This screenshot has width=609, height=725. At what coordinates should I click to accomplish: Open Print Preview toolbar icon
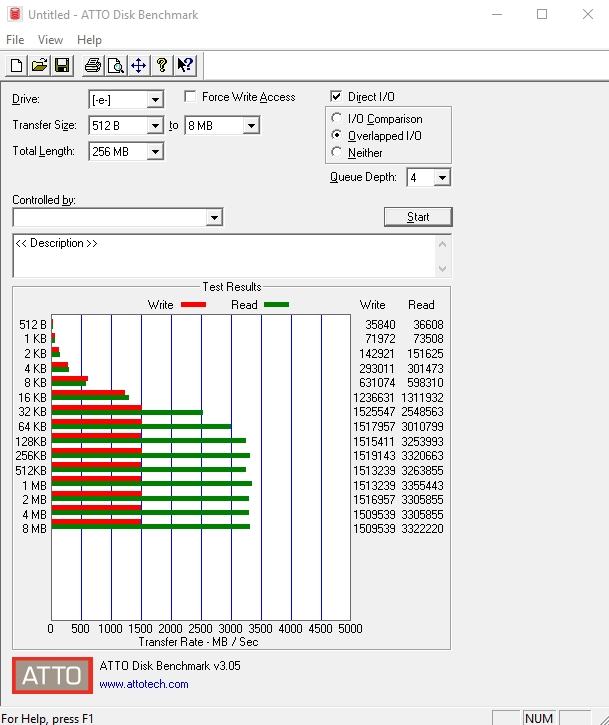click(116, 66)
